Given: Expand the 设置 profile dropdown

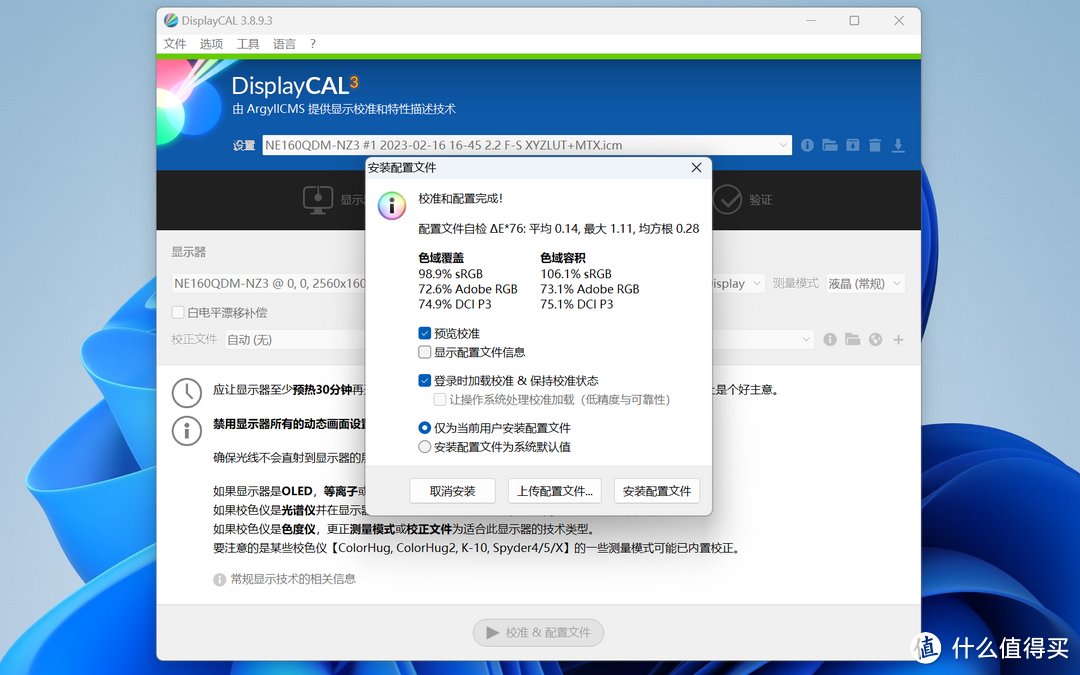Looking at the screenshot, I should point(783,145).
